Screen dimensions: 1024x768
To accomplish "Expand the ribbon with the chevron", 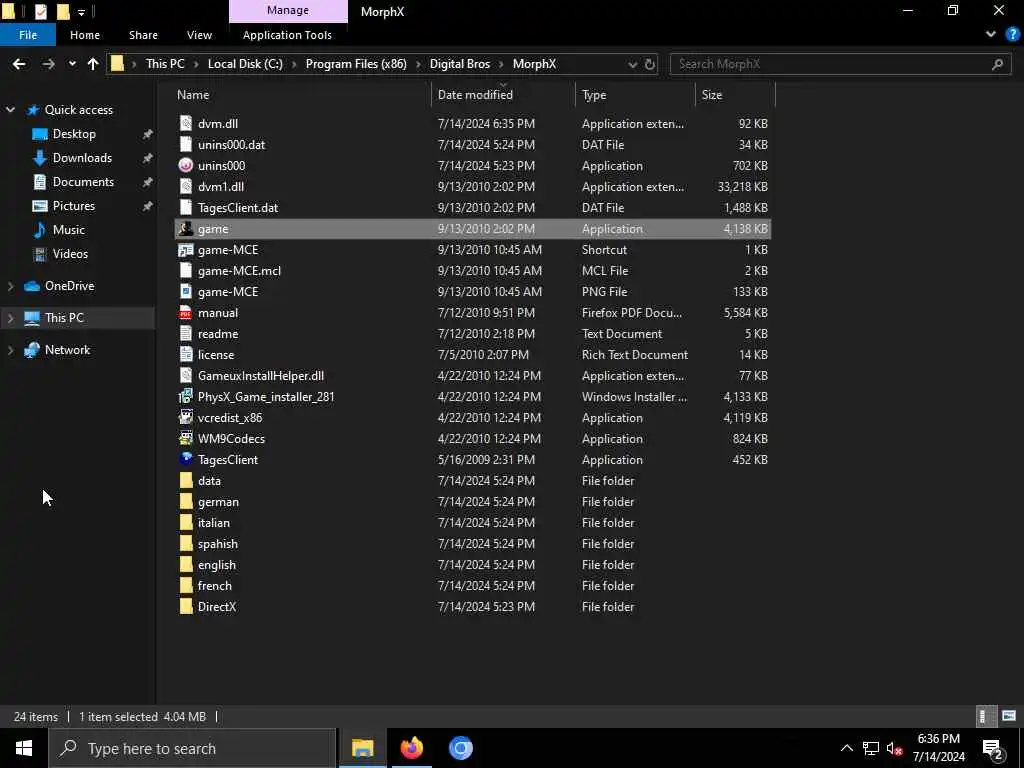I will pyautogui.click(x=991, y=35).
